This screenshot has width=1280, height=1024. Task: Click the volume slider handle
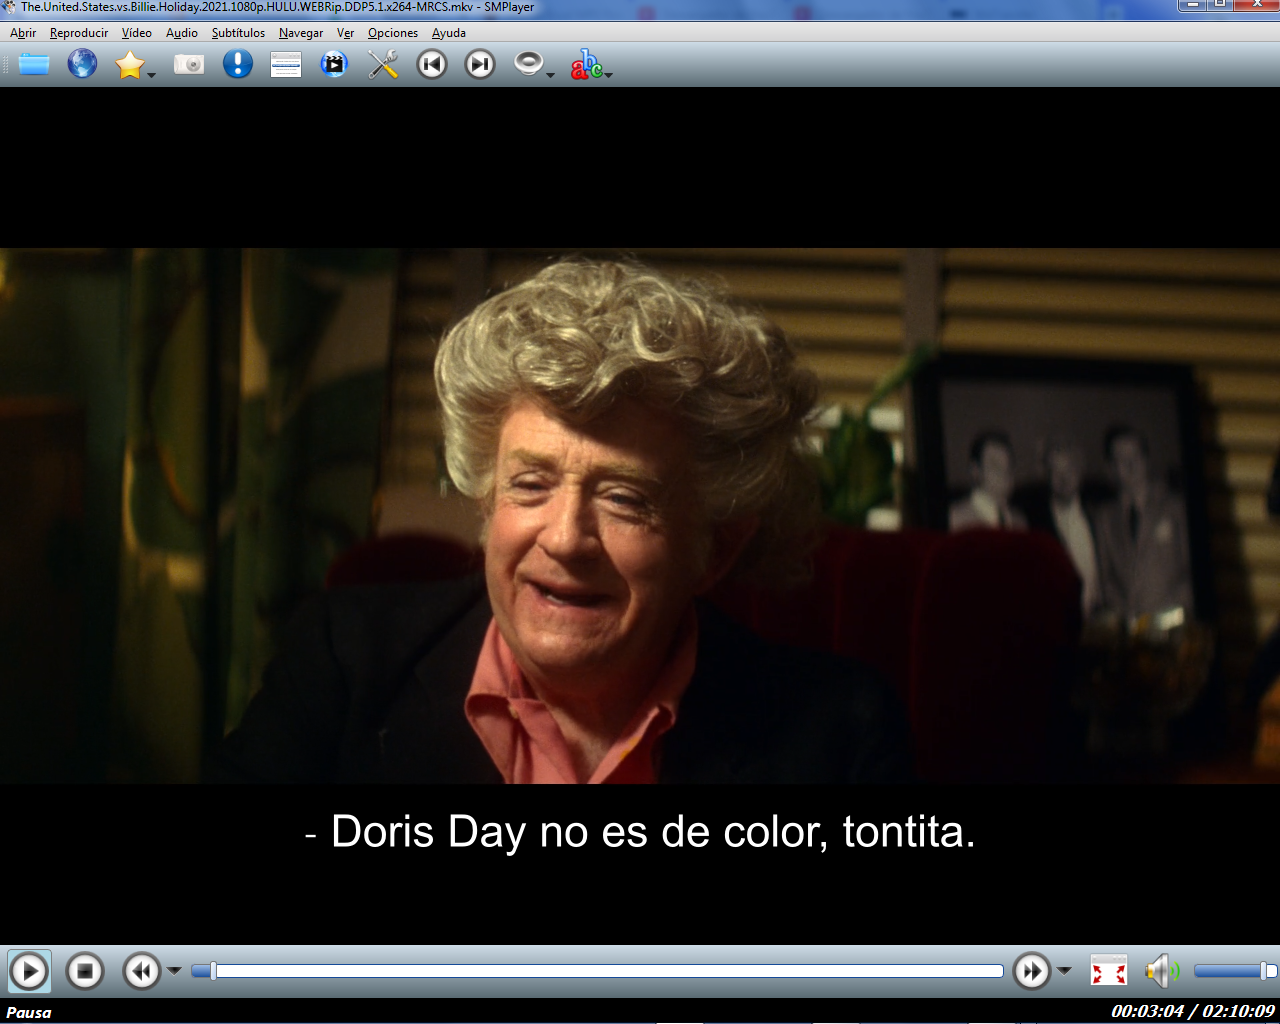tap(1265, 971)
